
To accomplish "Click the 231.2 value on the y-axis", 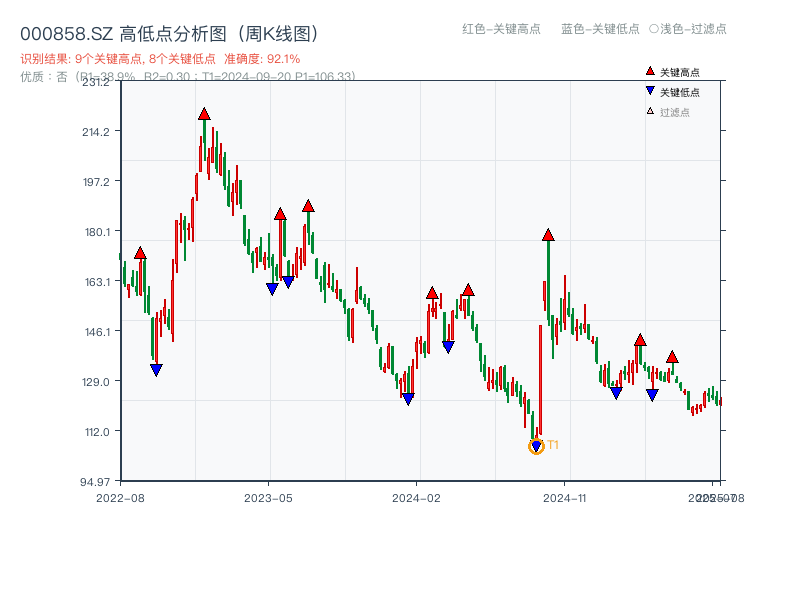I will [96, 84].
